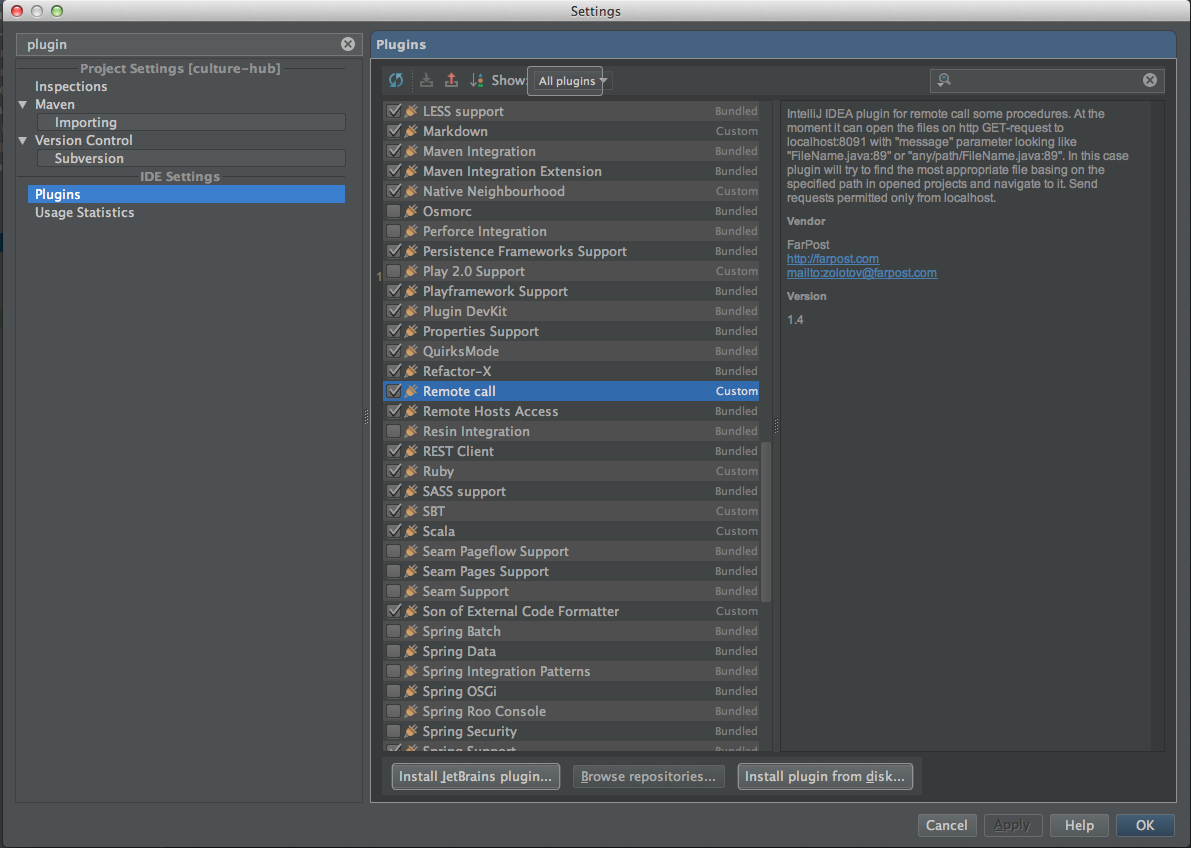
Task: Enable the Spring Batch plugin checkbox
Action: [x=394, y=631]
